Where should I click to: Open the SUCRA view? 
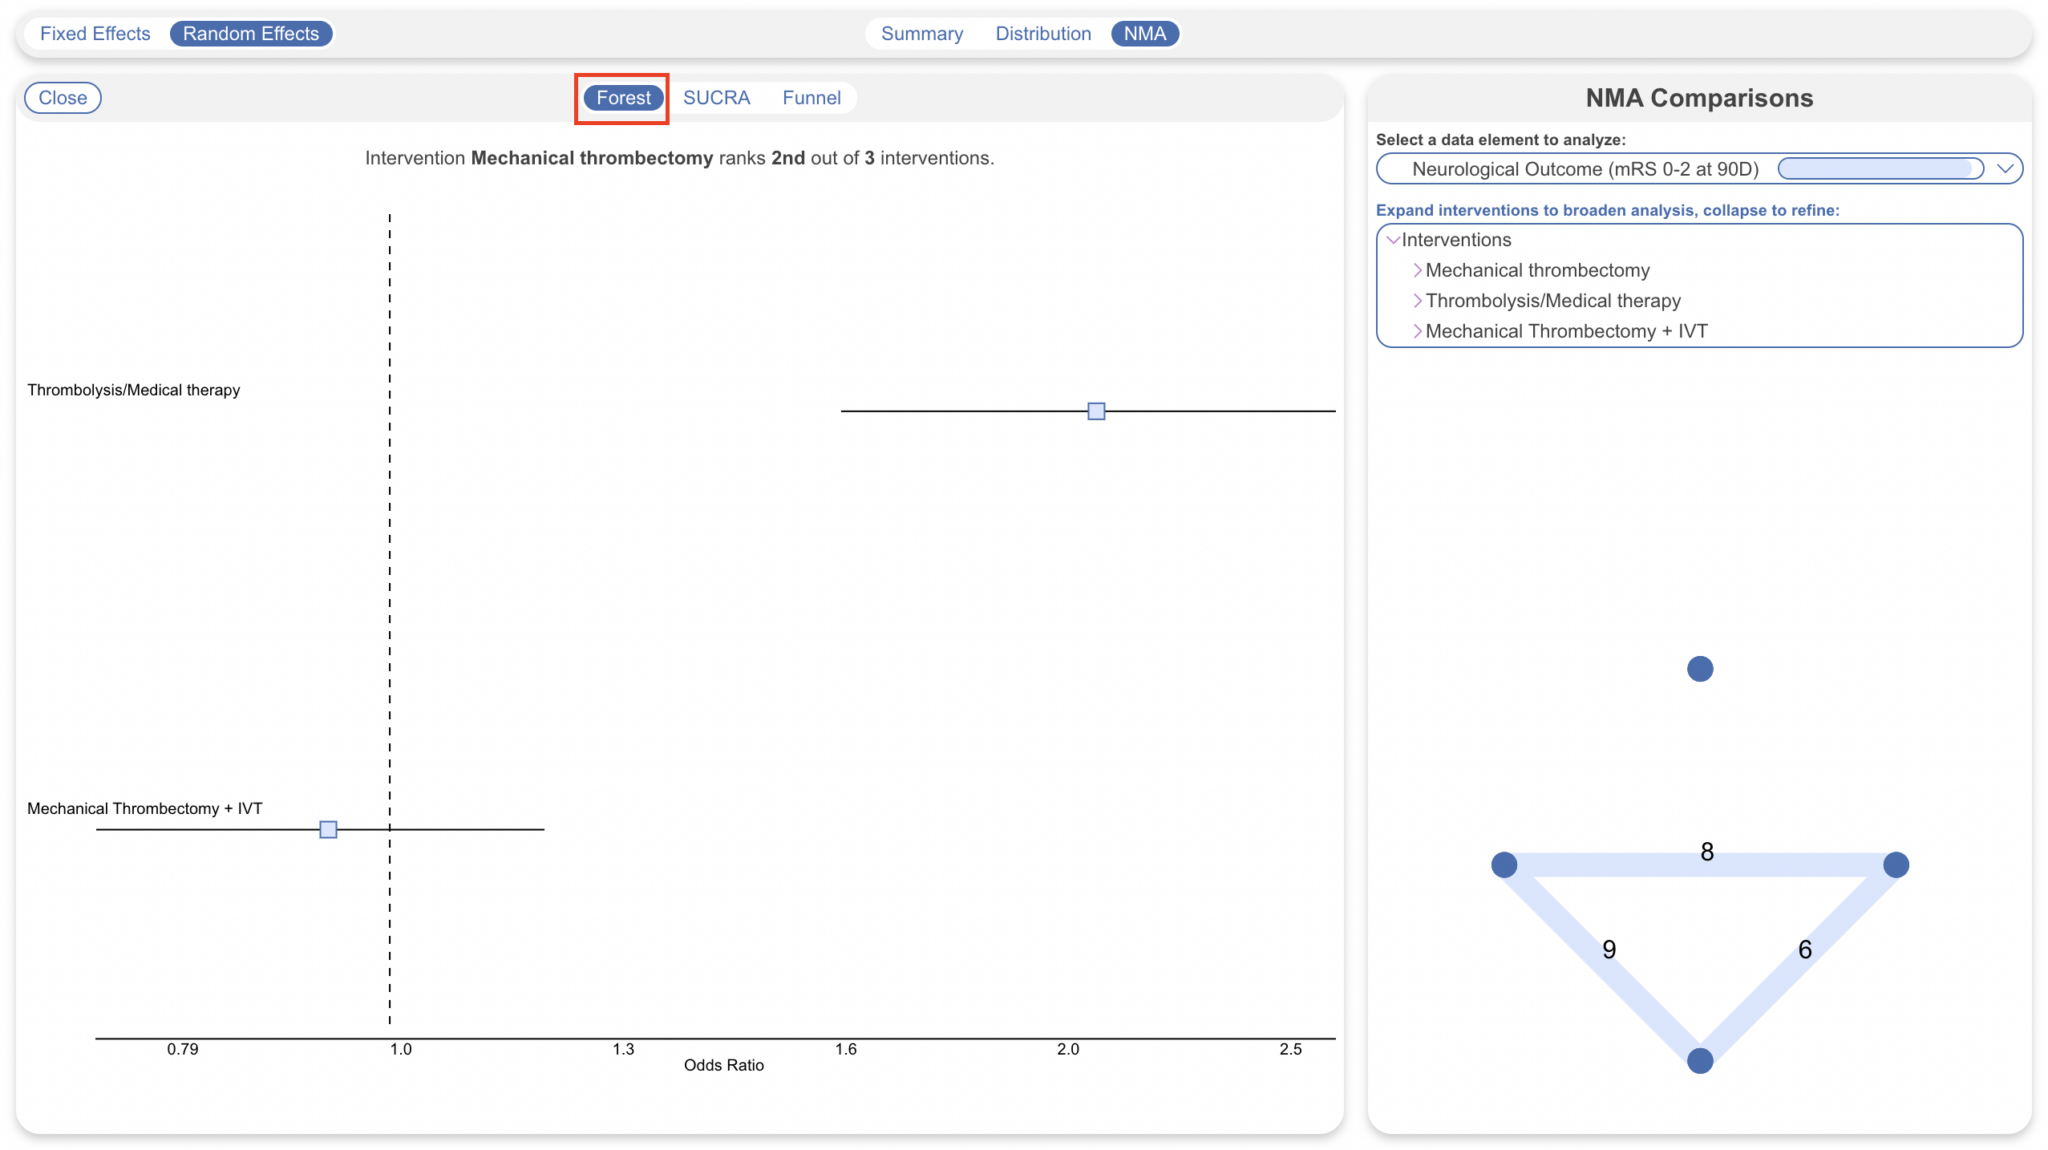click(x=717, y=97)
